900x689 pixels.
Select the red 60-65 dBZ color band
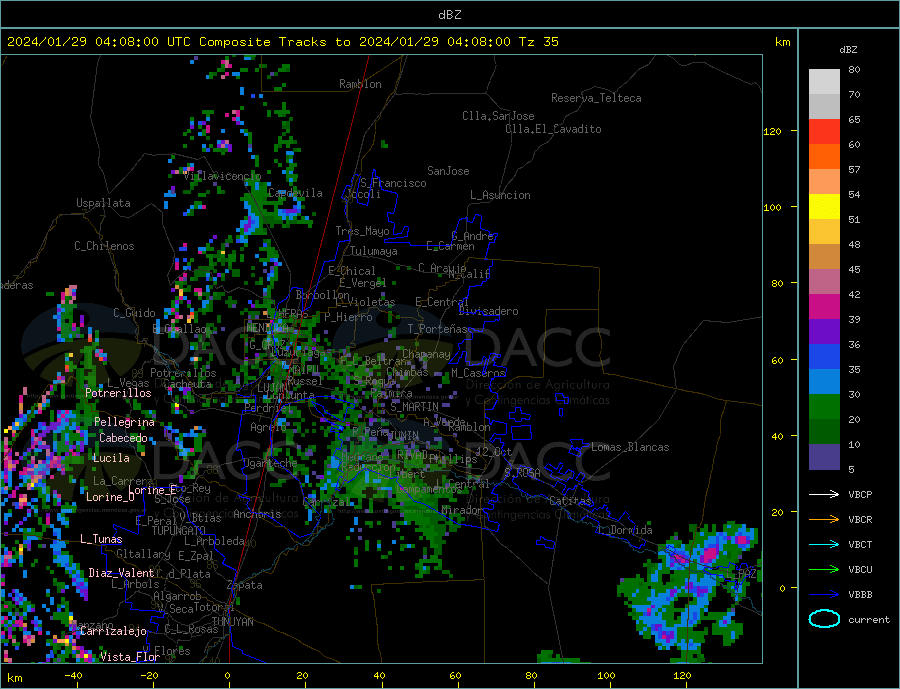coord(824,131)
